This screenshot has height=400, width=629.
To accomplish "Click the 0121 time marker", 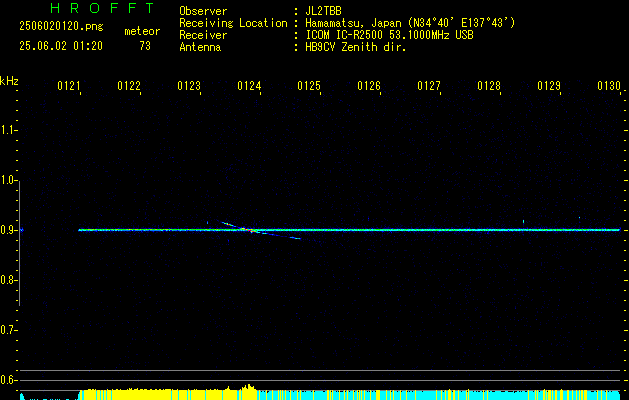I will [69, 86].
